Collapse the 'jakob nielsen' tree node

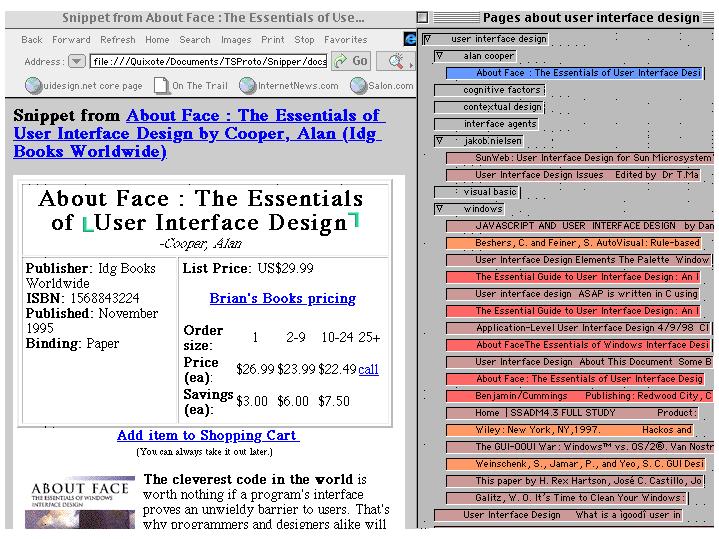tap(439, 141)
